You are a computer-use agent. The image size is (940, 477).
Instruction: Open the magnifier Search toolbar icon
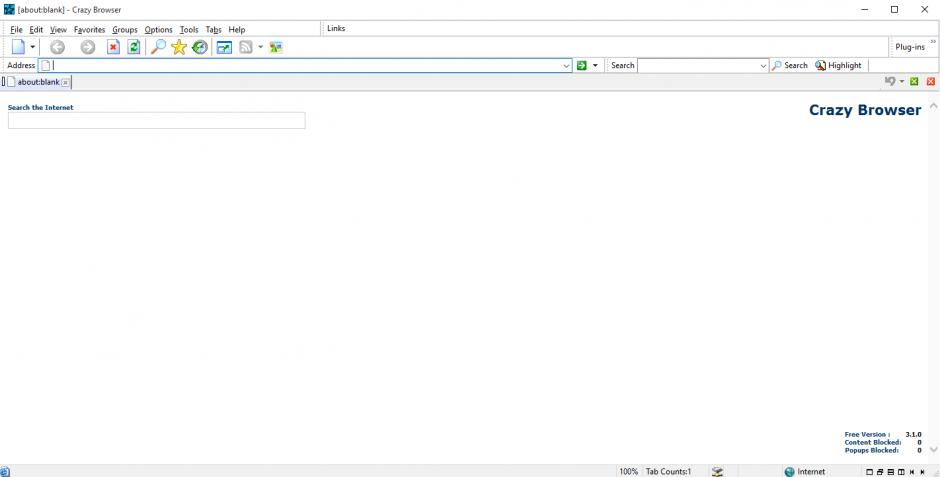point(158,47)
